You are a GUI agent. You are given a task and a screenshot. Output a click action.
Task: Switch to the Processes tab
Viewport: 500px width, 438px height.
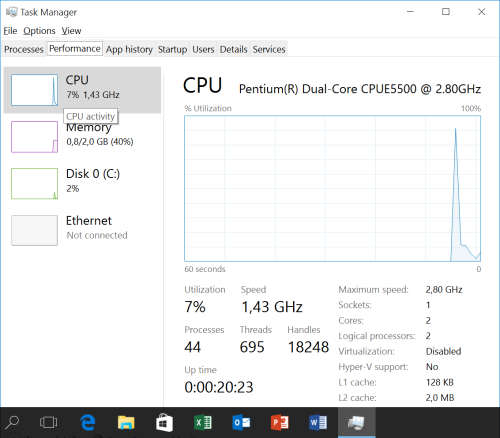click(24, 49)
